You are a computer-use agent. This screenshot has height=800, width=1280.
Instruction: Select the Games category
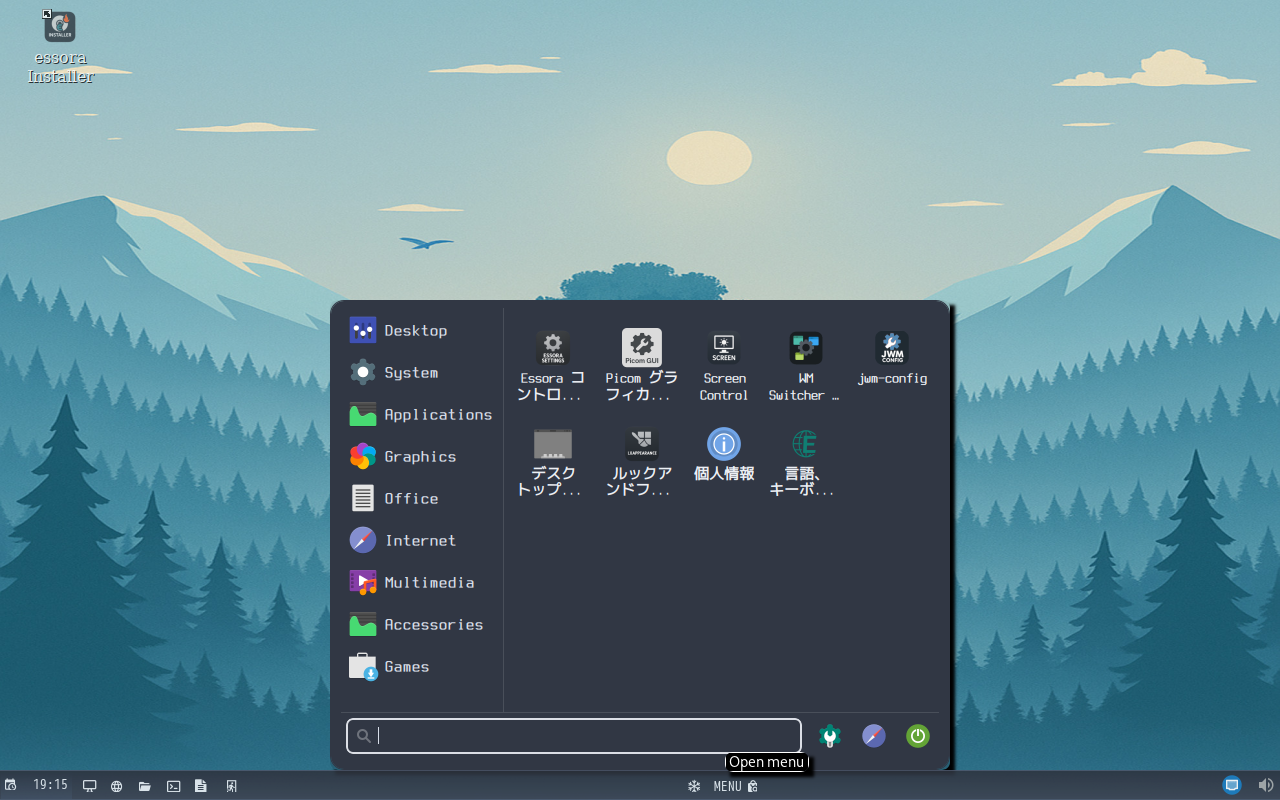coord(406,666)
